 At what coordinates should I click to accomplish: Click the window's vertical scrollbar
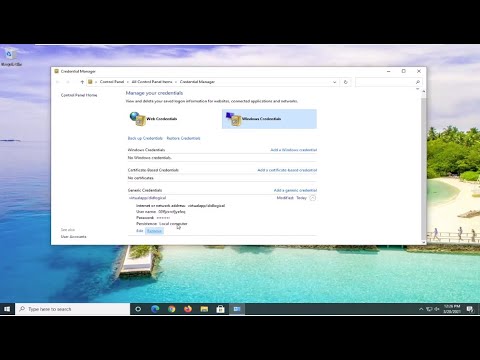[424, 166]
